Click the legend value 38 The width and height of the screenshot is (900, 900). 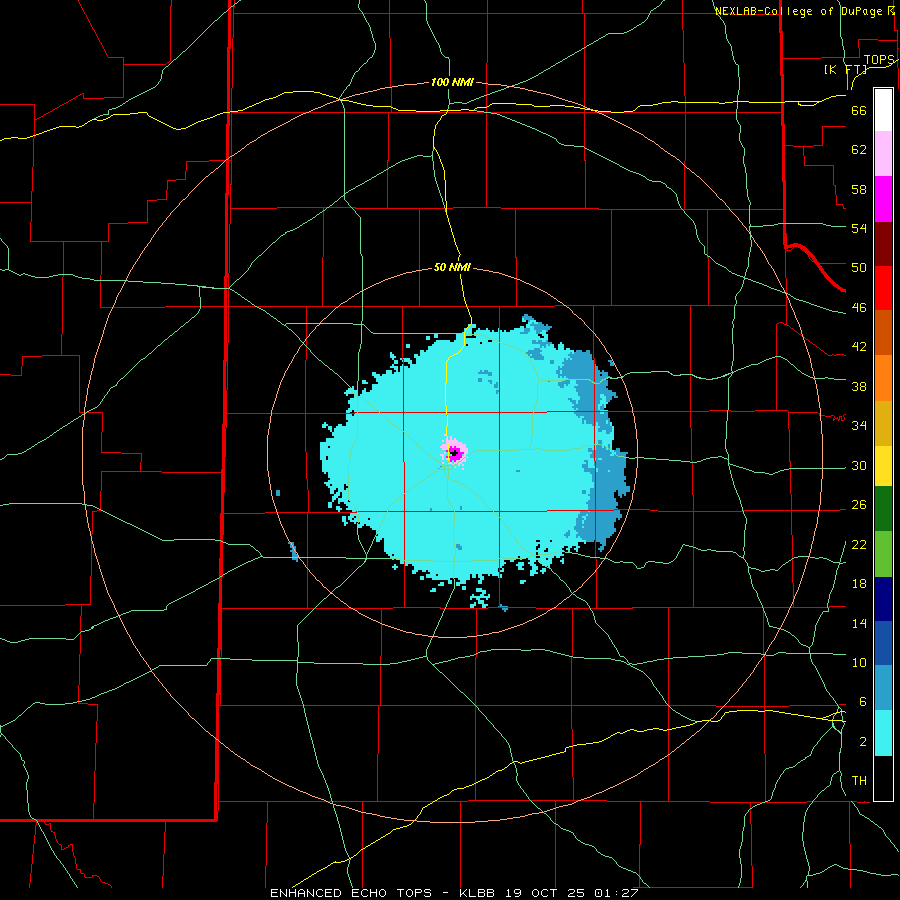(859, 386)
